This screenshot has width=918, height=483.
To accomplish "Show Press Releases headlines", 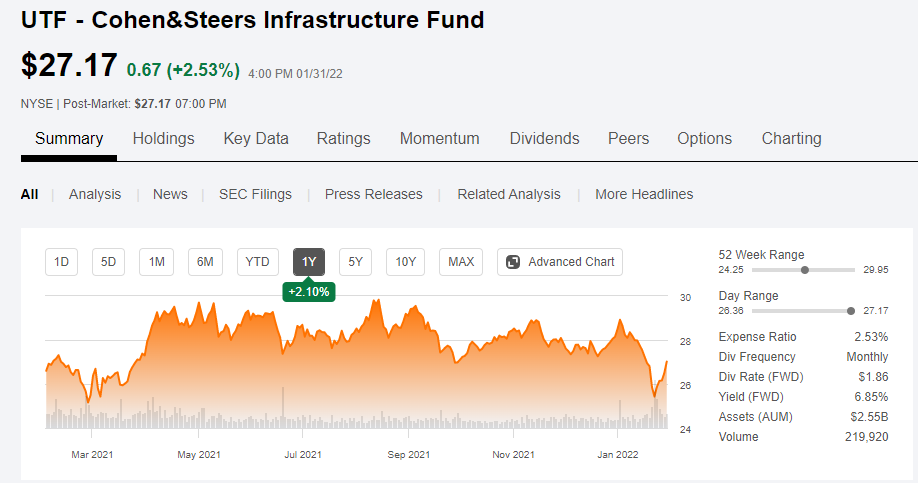I will click(x=374, y=194).
